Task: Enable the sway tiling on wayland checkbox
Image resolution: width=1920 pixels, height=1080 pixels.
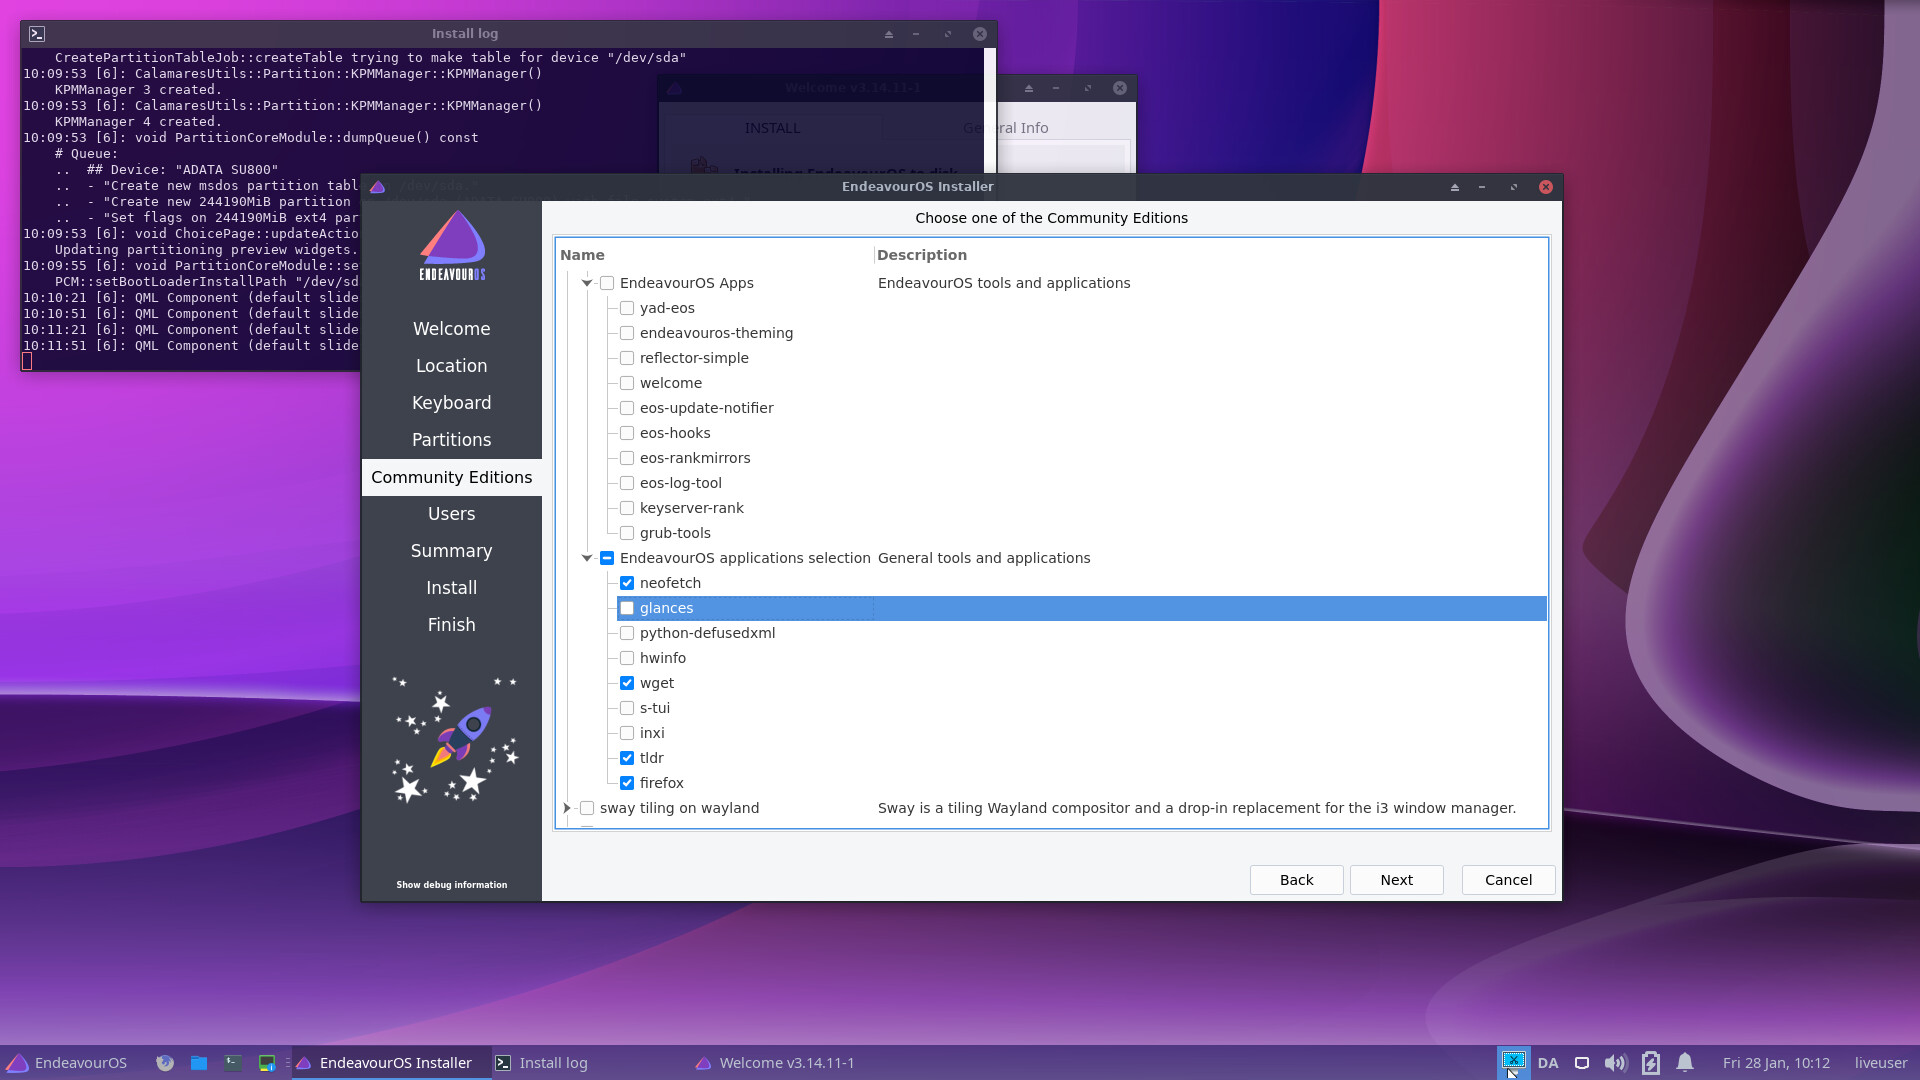Action: click(587, 808)
